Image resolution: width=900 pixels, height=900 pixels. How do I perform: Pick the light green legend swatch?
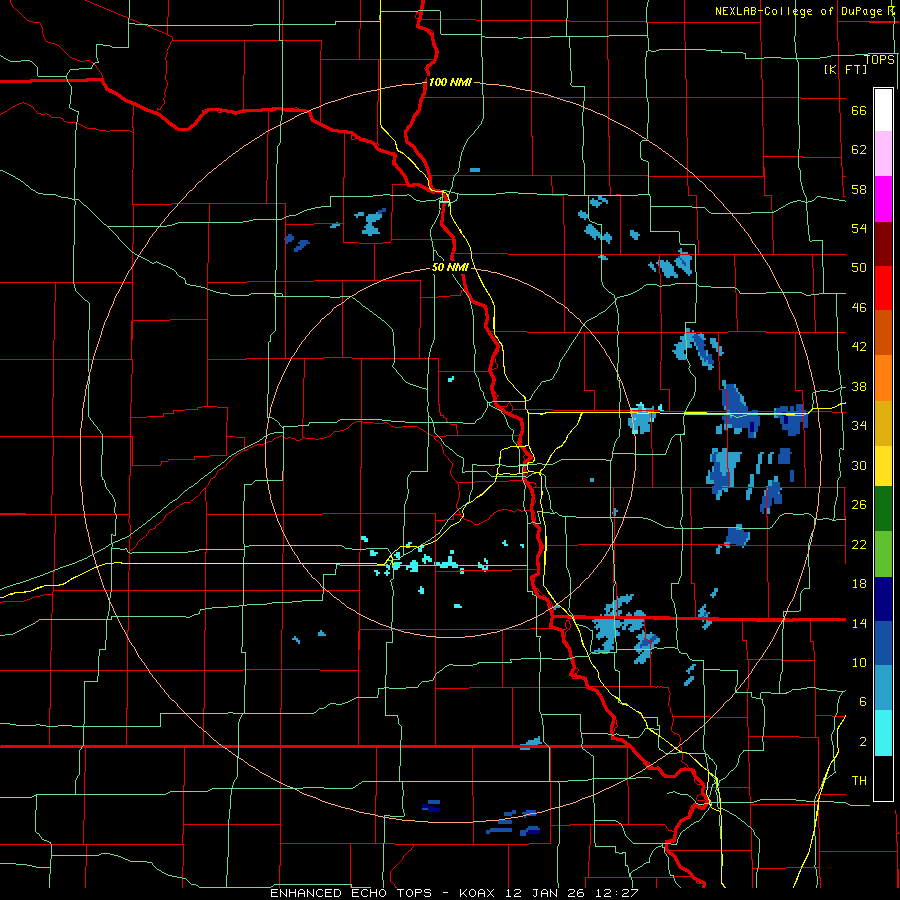(x=883, y=554)
